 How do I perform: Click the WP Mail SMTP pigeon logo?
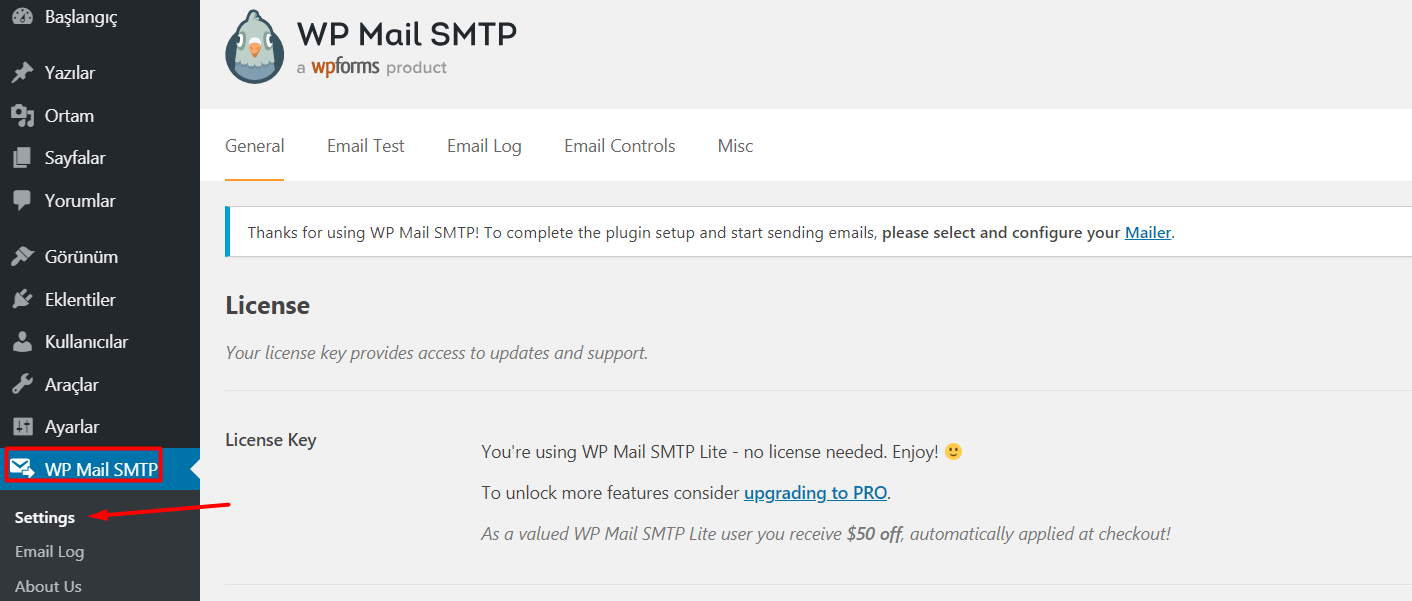pyautogui.click(x=255, y=47)
